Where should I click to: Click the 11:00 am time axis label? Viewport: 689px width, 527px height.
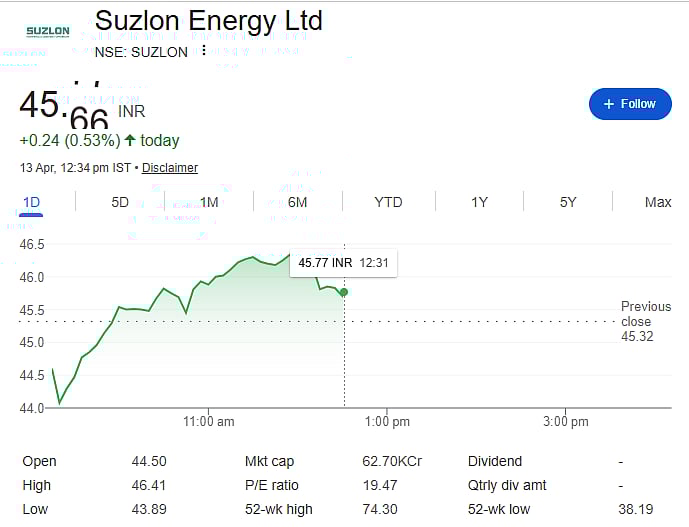209,422
